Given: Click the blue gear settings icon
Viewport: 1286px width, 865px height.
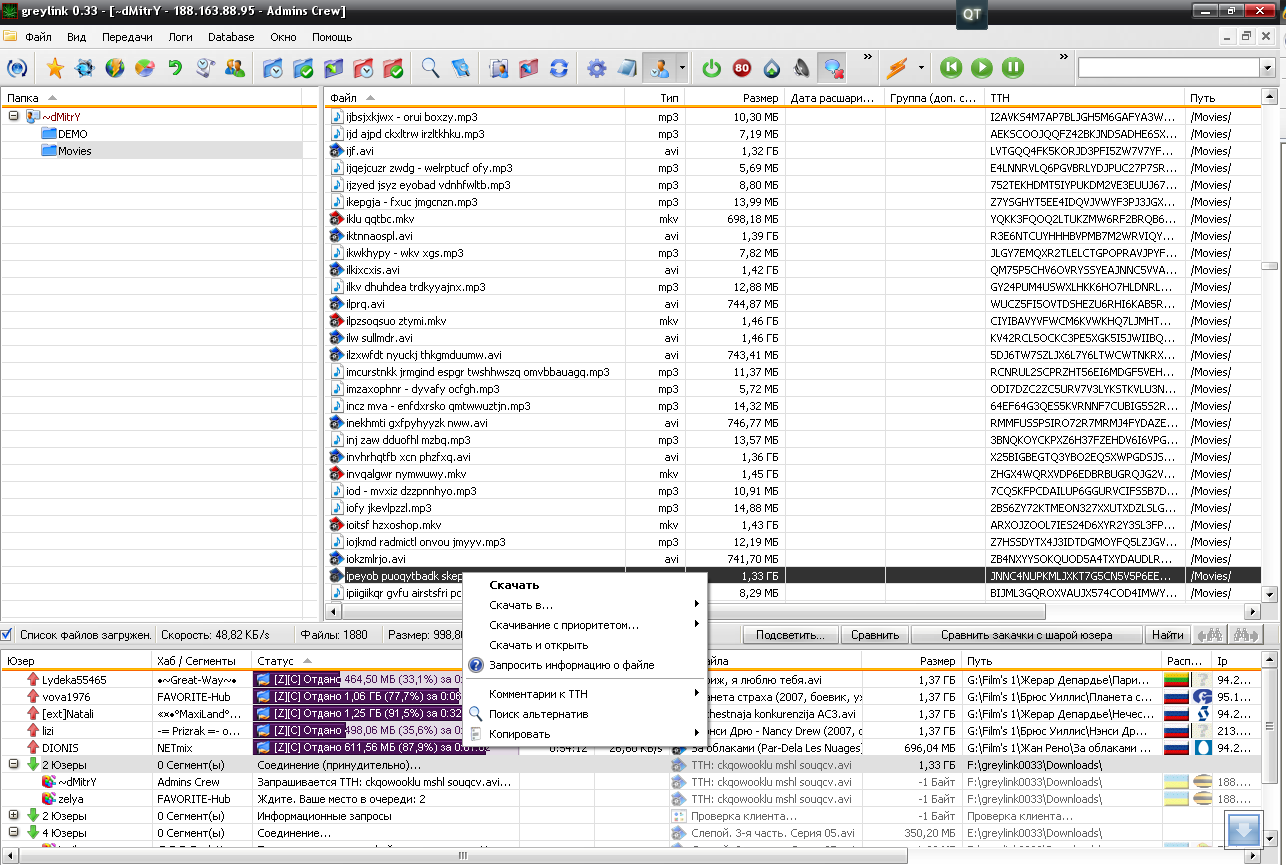Looking at the screenshot, I should pos(597,68).
